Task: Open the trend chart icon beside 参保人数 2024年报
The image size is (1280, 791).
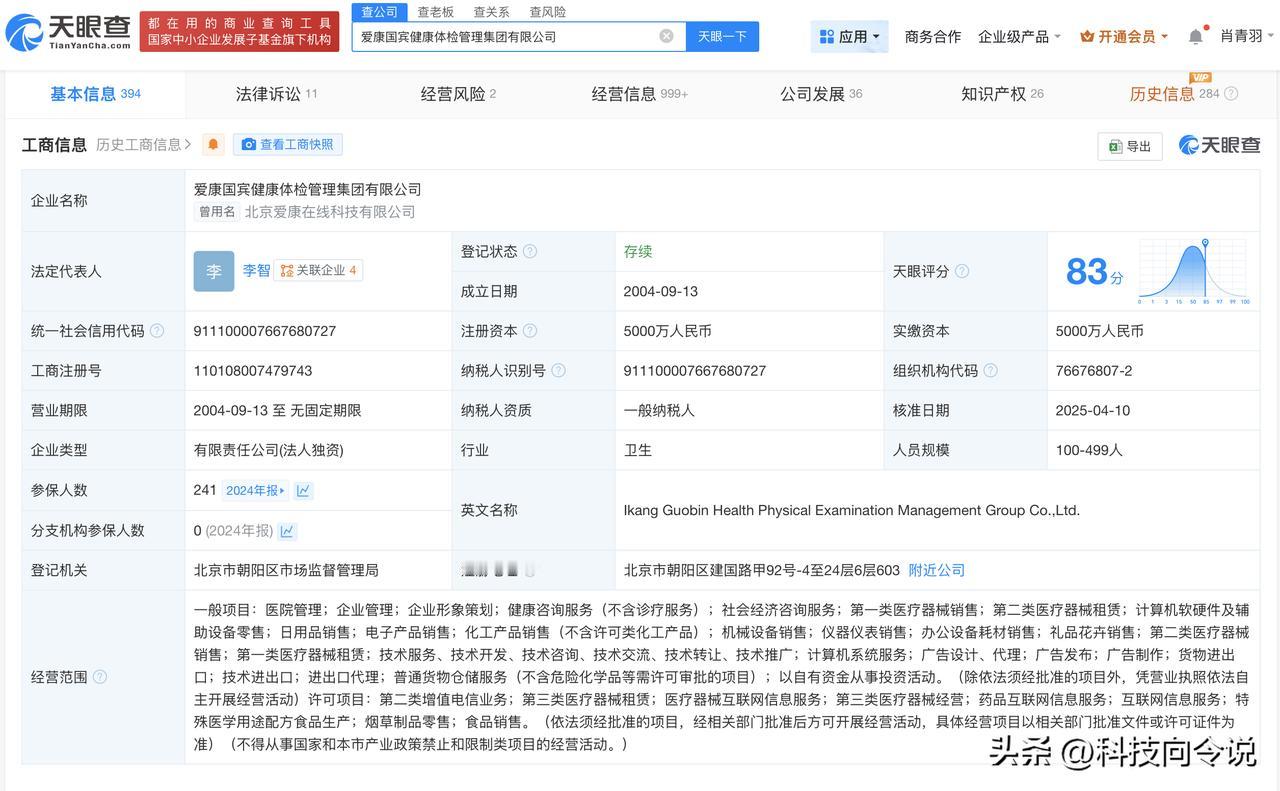Action: tap(303, 490)
